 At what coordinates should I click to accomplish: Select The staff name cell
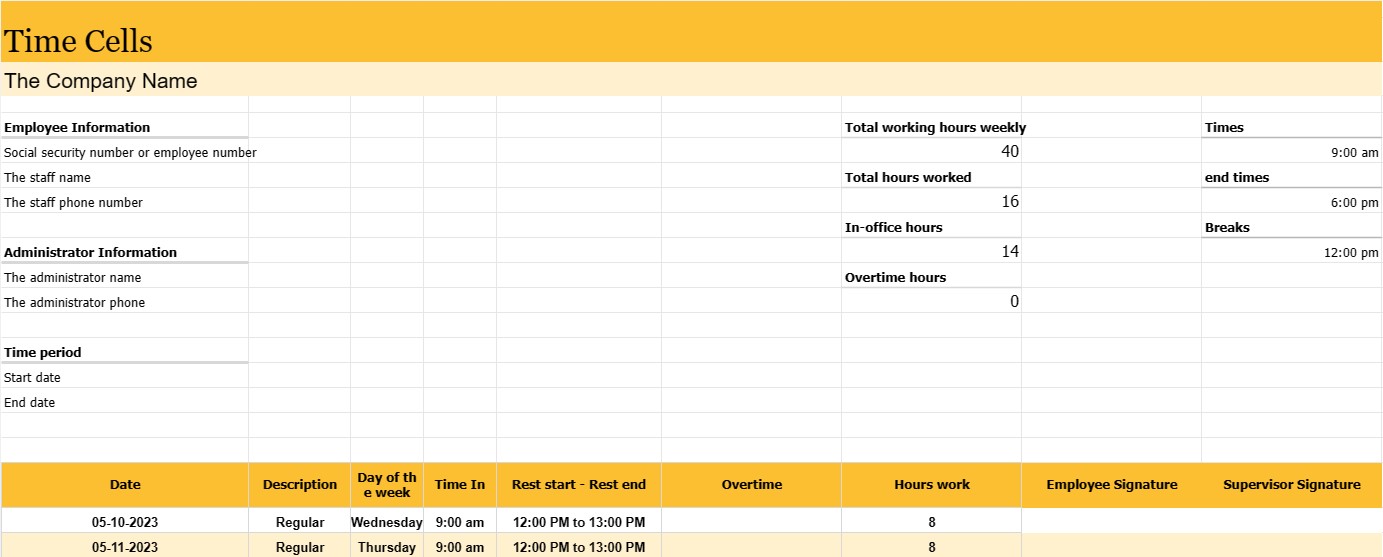[48, 177]
